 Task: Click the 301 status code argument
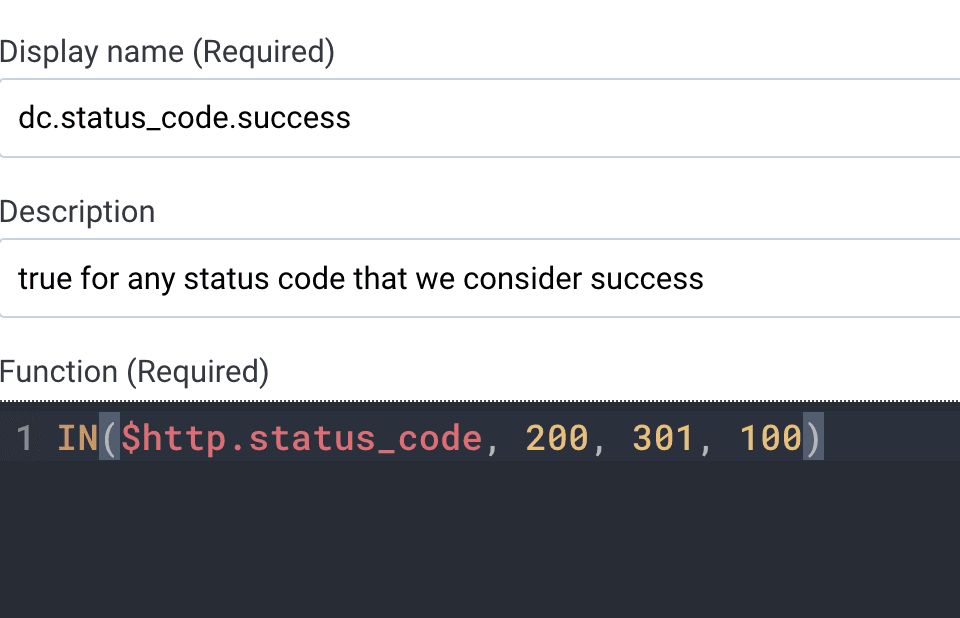tap(664, 439)
